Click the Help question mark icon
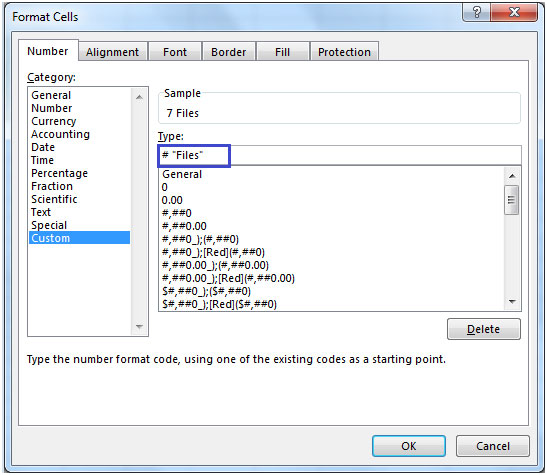This screenshot has width=547, height=475. [477, 13]
